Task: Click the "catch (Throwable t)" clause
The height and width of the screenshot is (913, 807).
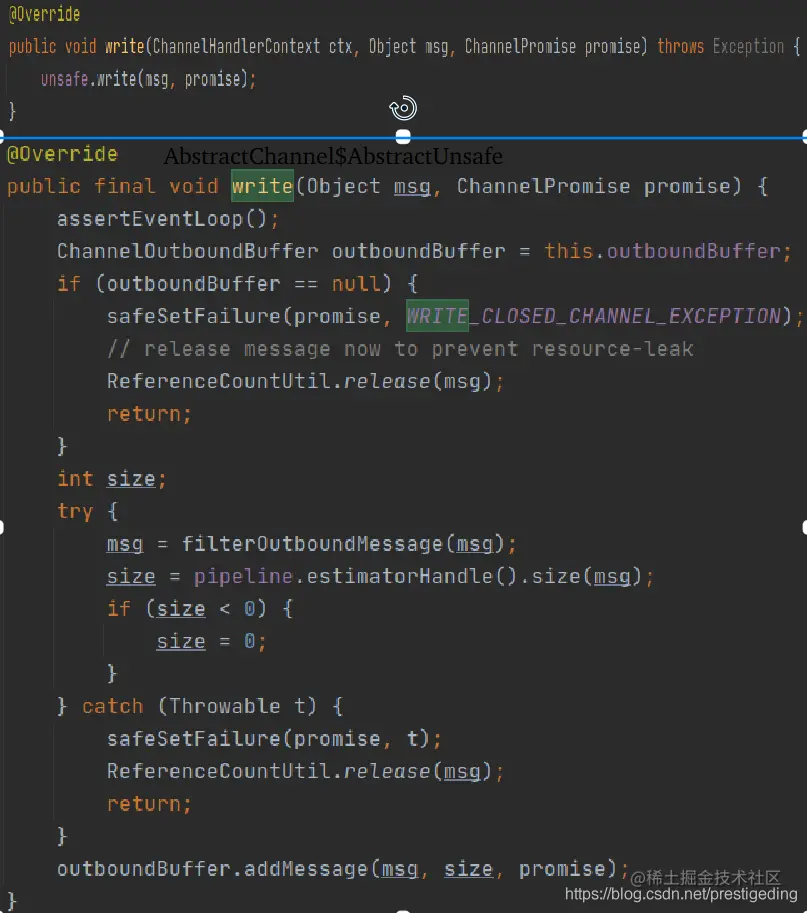Action: [200, 706]
